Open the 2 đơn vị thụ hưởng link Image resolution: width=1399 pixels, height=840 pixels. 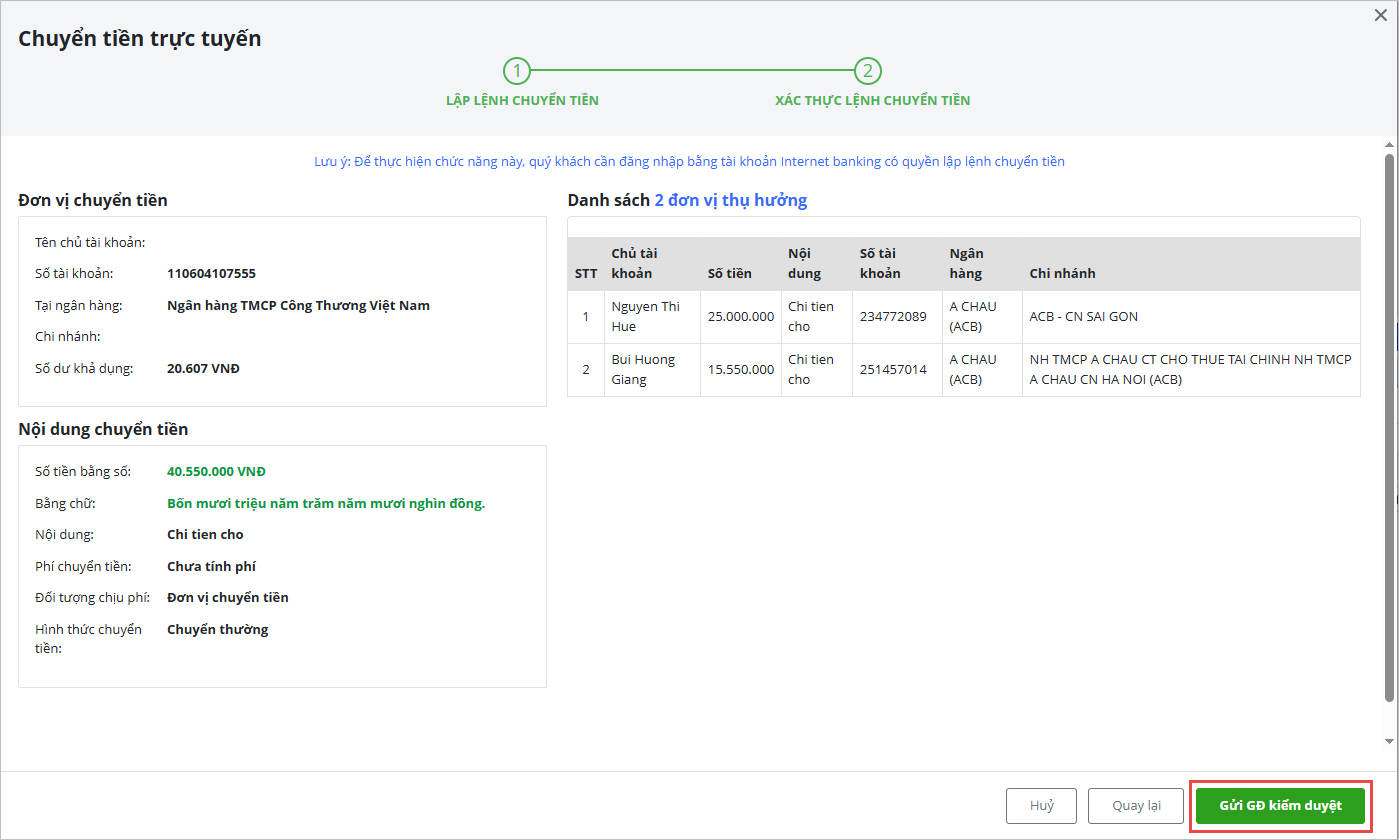[x=730, y=200]
